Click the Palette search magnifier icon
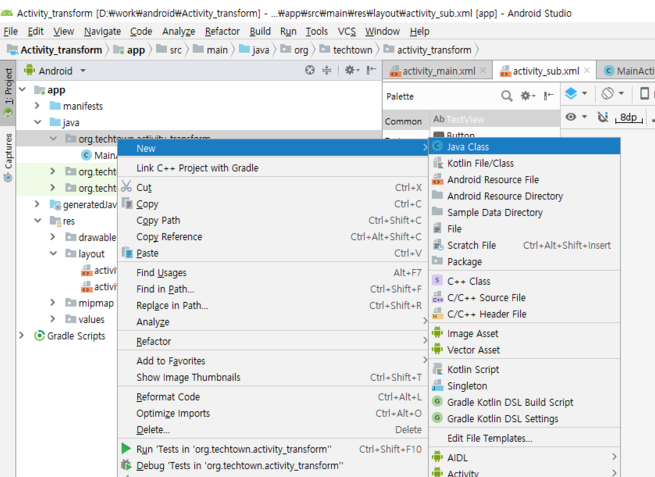Image resolution: width=655 pixels, height=477 pixels. [506, 96]
